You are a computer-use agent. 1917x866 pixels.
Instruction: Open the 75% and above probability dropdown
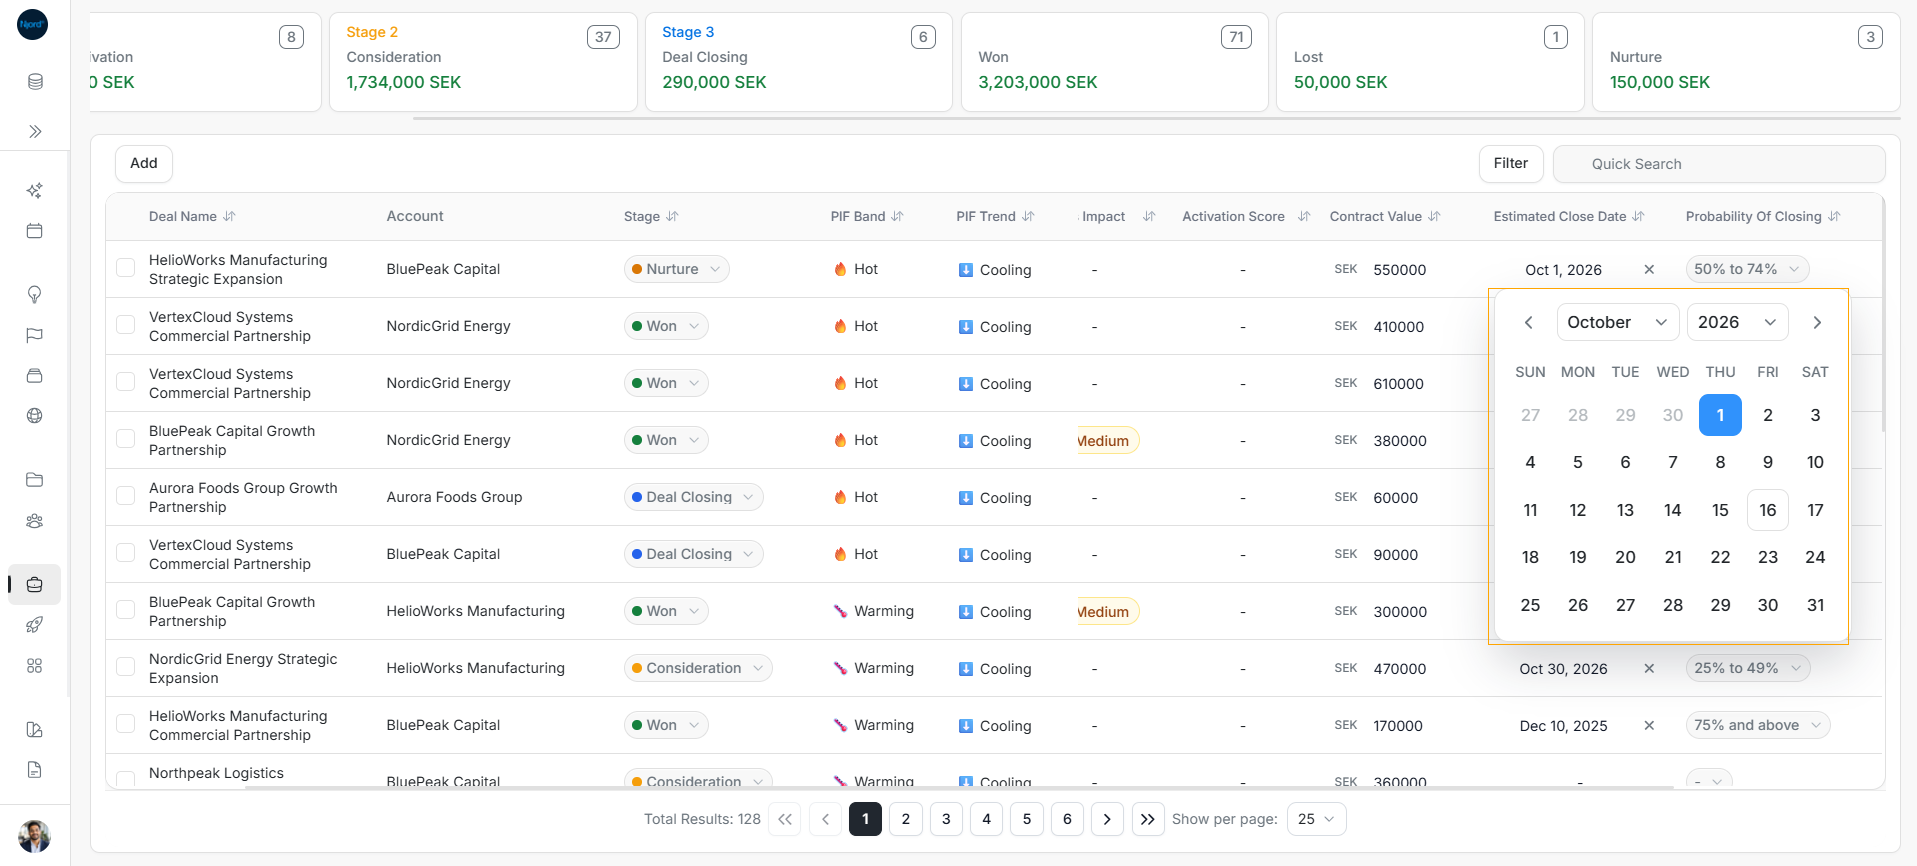(x=1758, y=725)
